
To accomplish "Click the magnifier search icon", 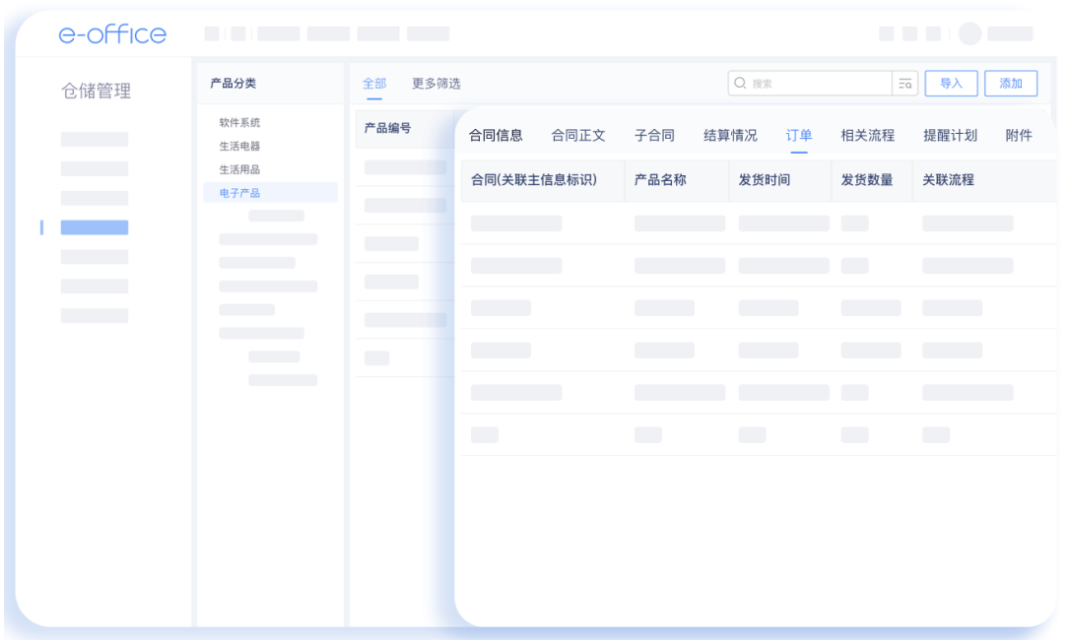I will (740, 84).
